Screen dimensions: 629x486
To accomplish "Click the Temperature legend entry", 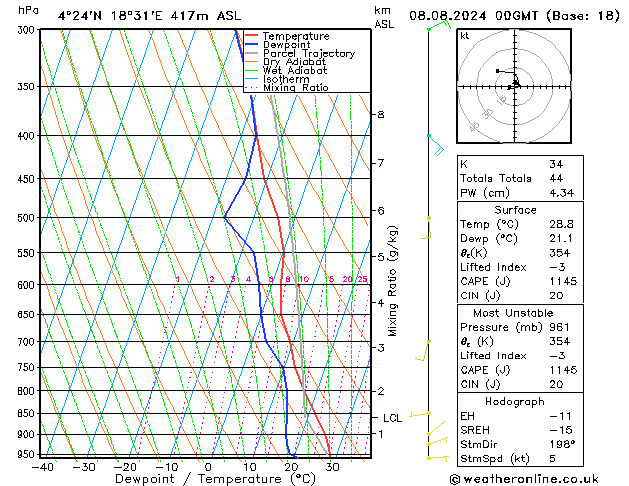I will (x=287, y=36).
